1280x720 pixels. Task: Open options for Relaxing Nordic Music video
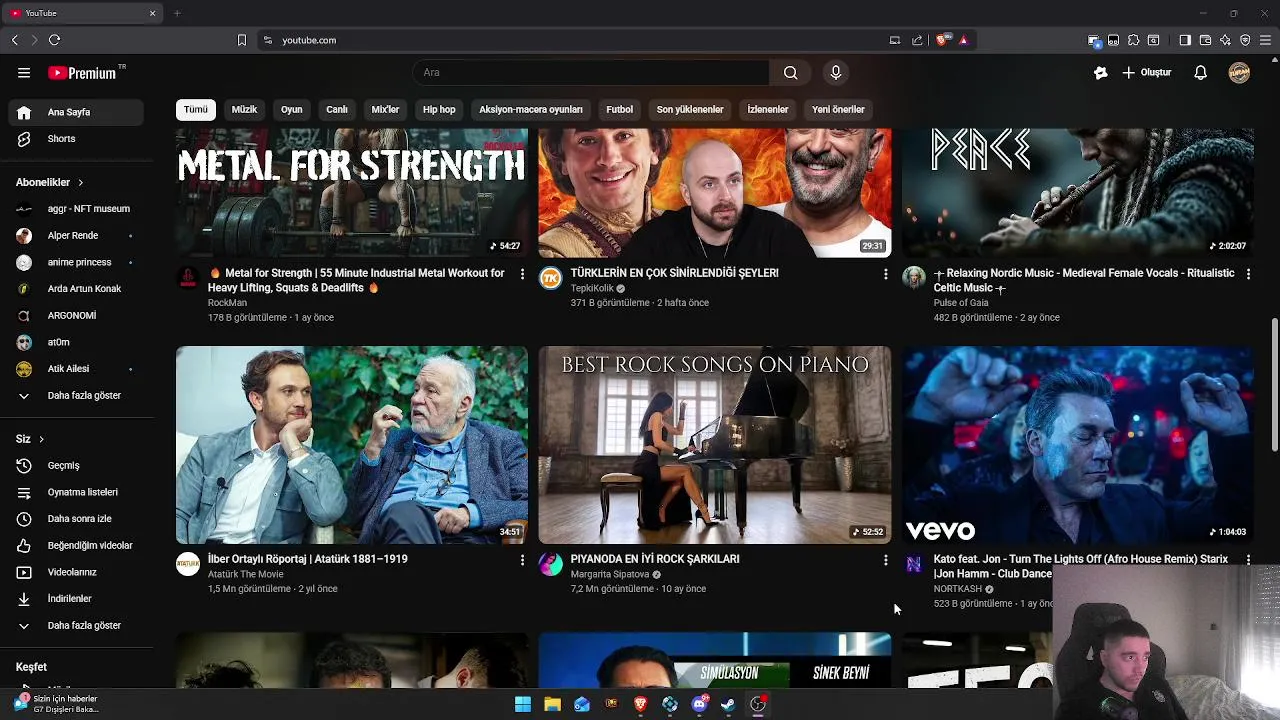[x=1248, y=274]
